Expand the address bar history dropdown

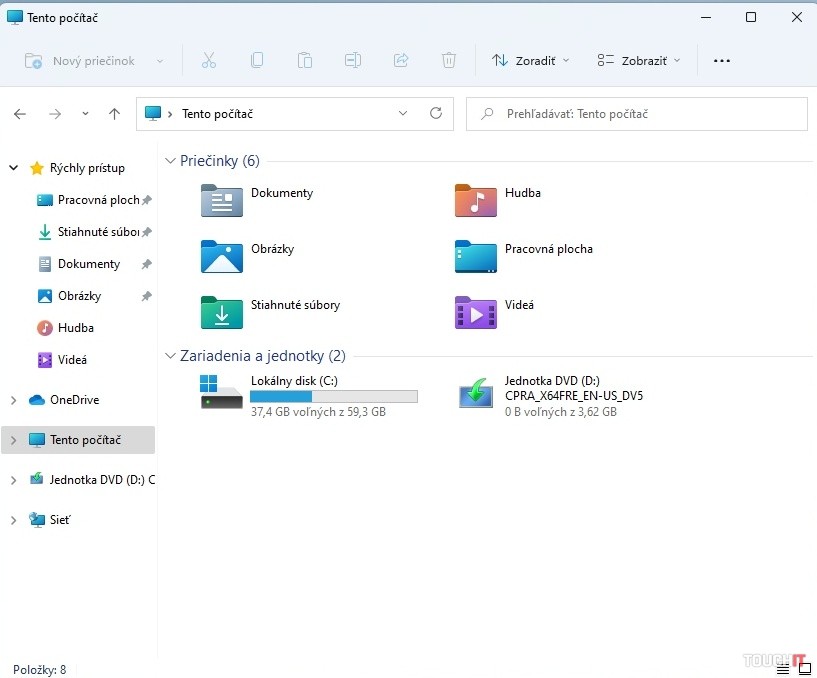(x=403, y=114)
